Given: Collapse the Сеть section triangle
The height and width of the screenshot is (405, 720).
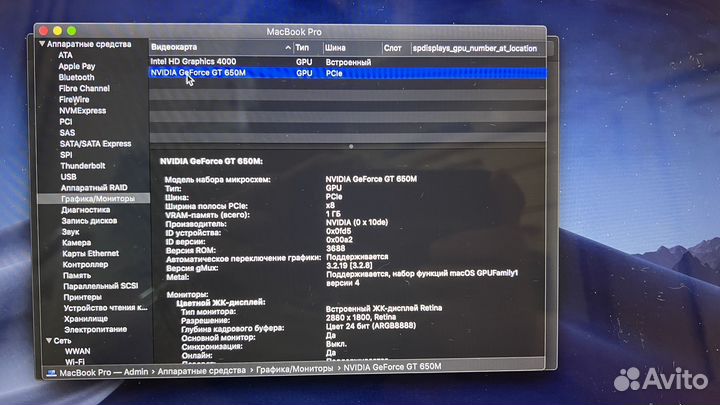Looking at the screenshot, I should point(49,341).
